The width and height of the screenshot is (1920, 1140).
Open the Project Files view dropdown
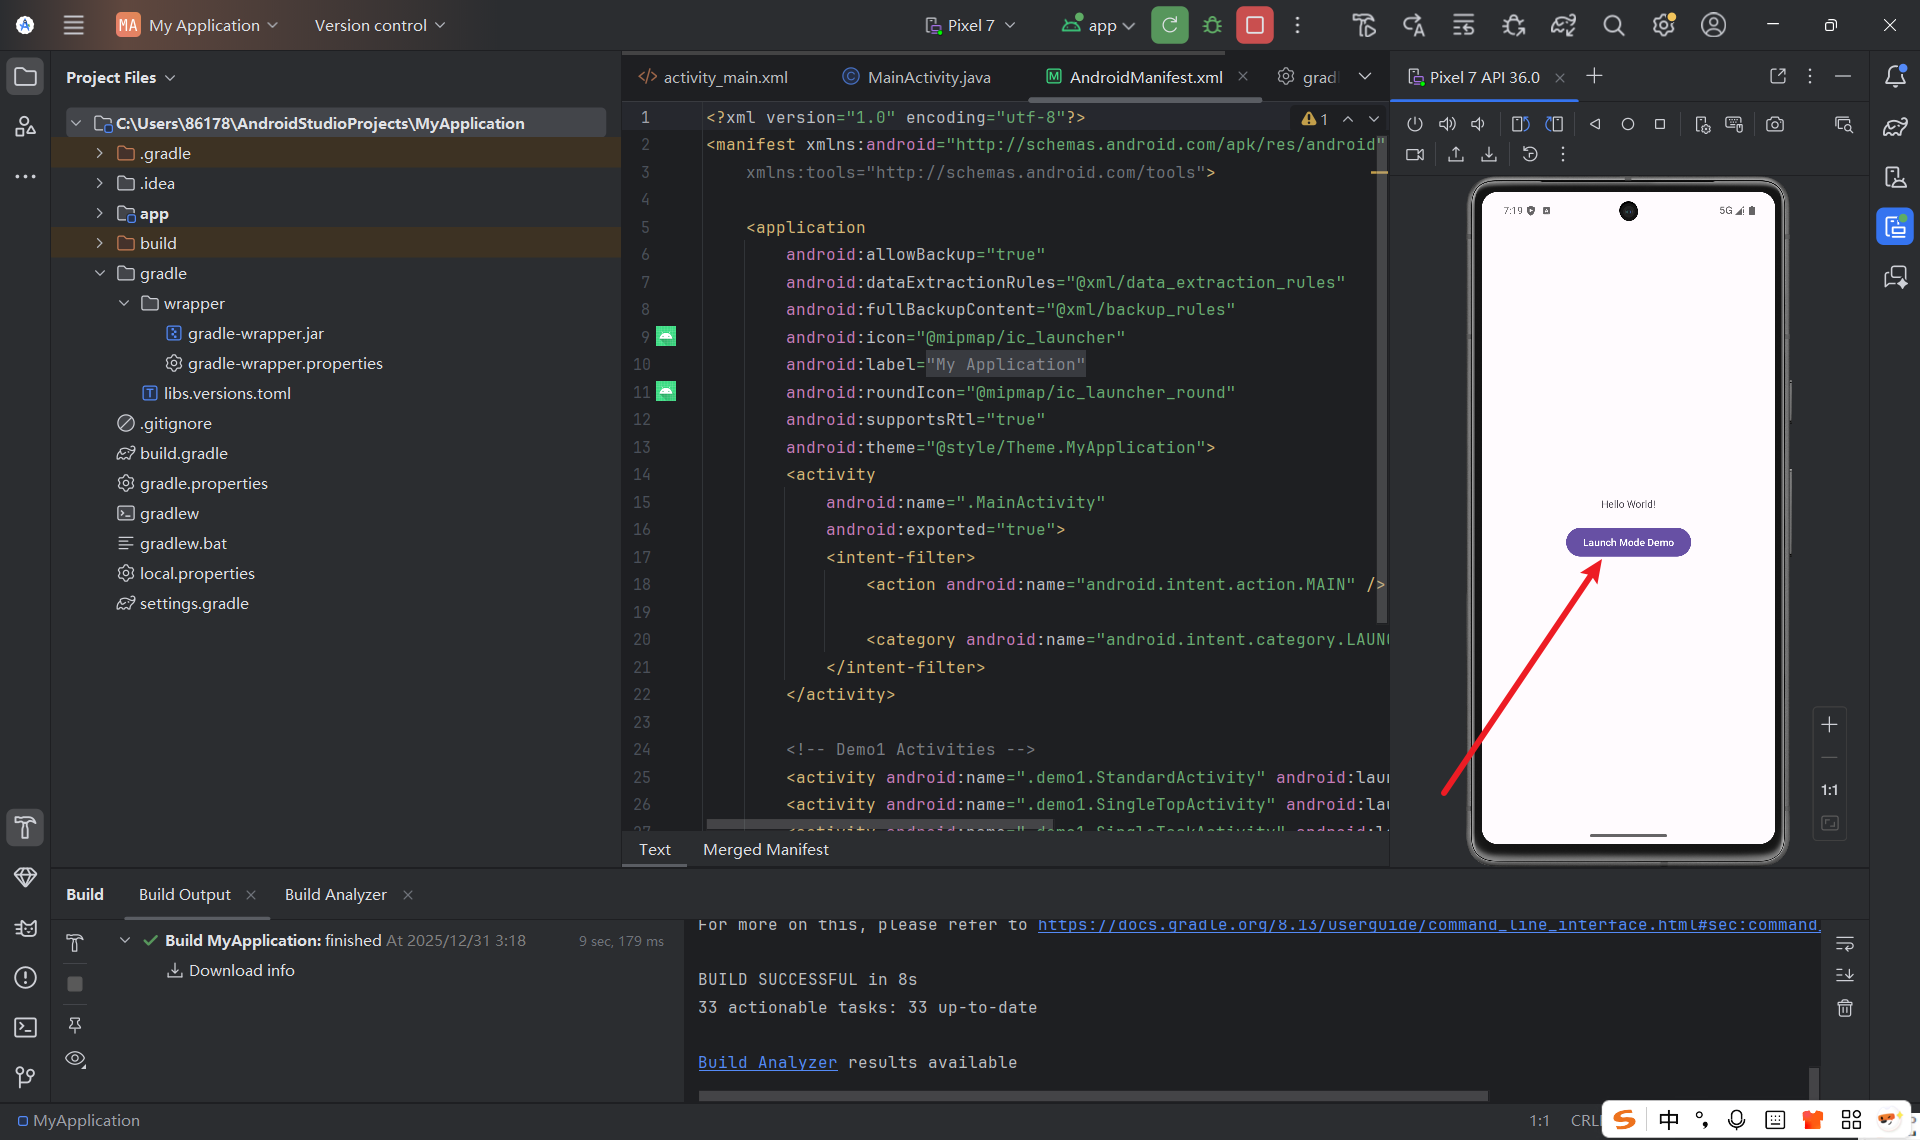(120, 77)
